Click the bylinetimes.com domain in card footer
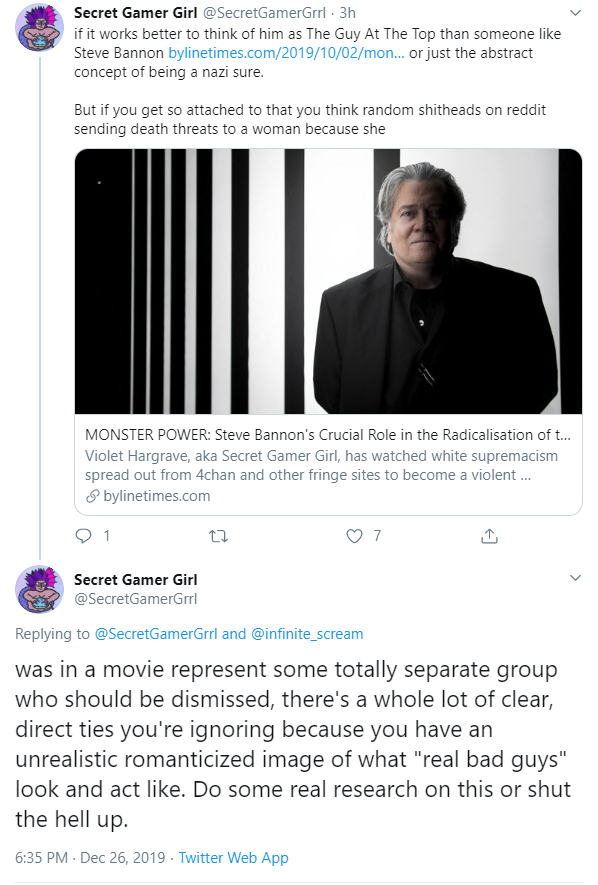The image size is (598, 885). click(x=156, y=496)
